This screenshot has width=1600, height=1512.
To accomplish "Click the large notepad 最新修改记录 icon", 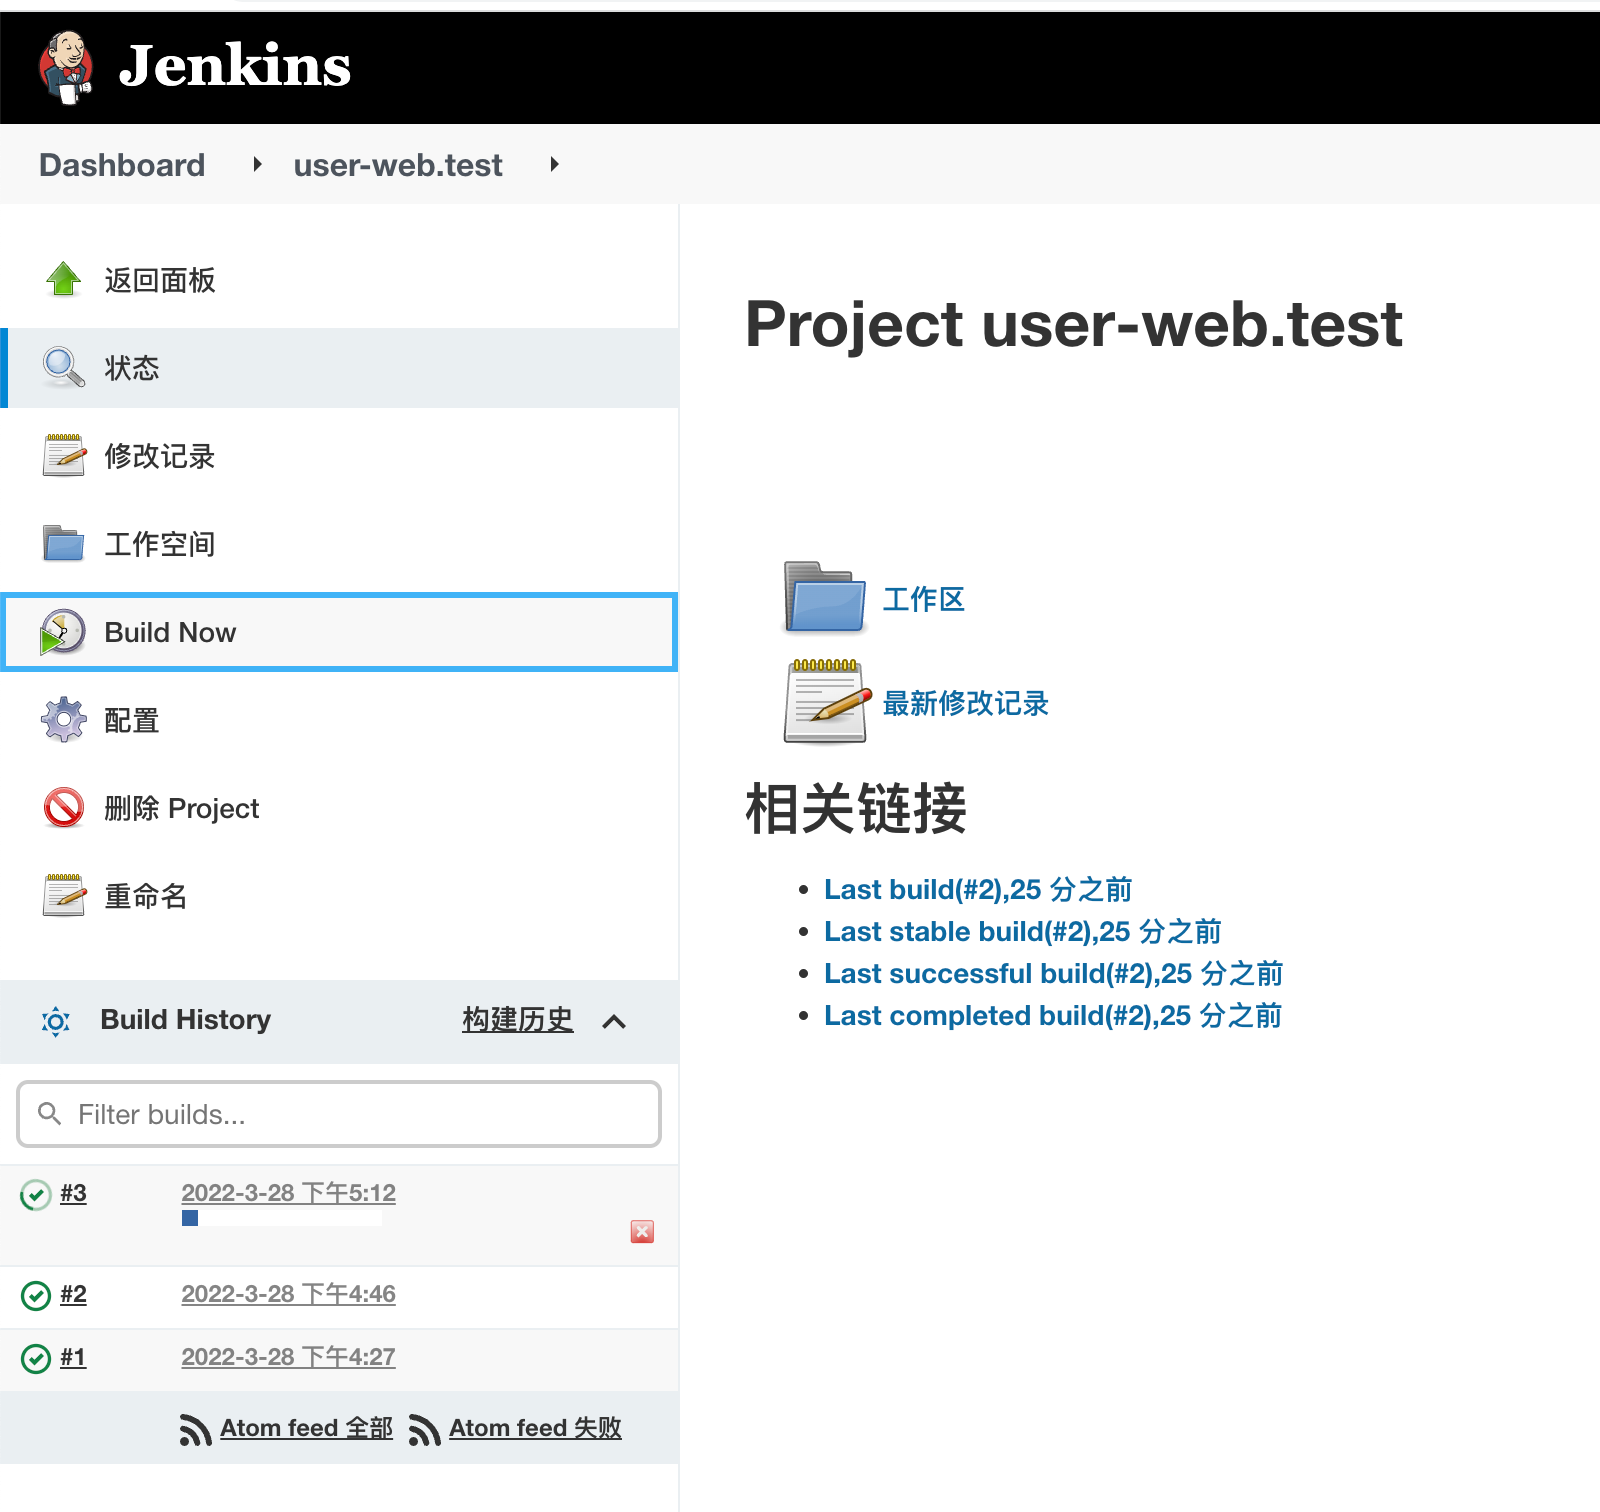I will (828, 701).
